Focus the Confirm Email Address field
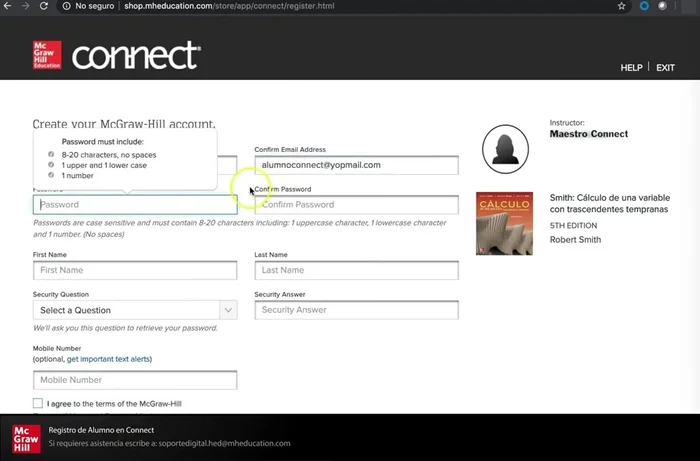Screen dimensions: 700x461 coord(356,165)
